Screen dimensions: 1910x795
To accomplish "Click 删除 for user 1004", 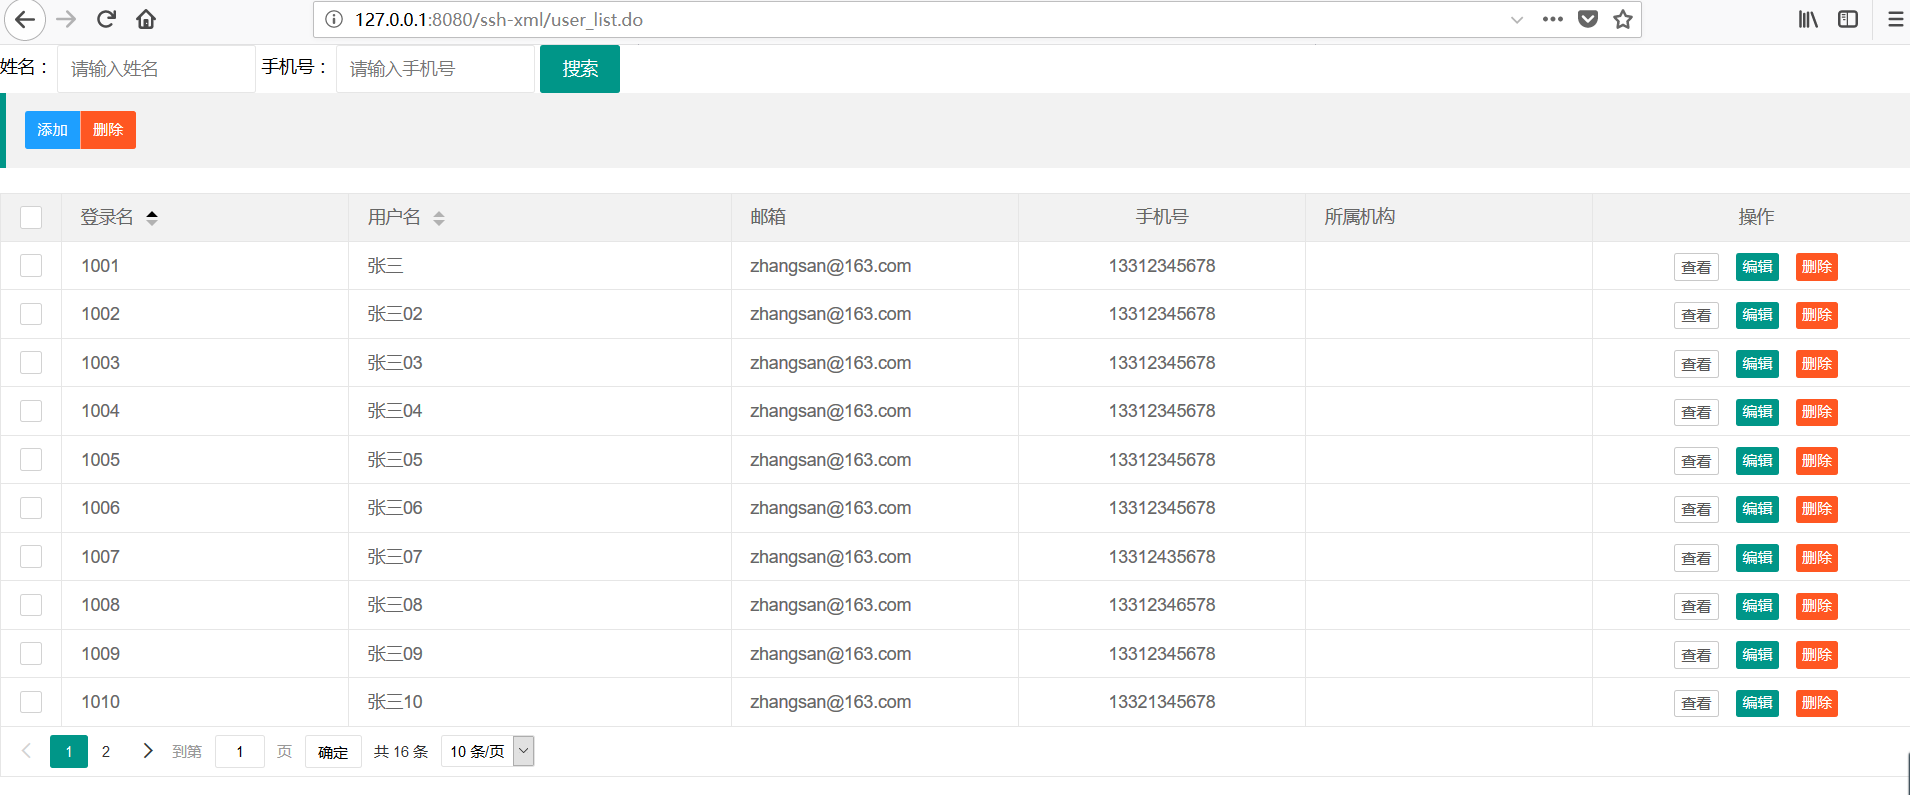I will [1817, 412].
